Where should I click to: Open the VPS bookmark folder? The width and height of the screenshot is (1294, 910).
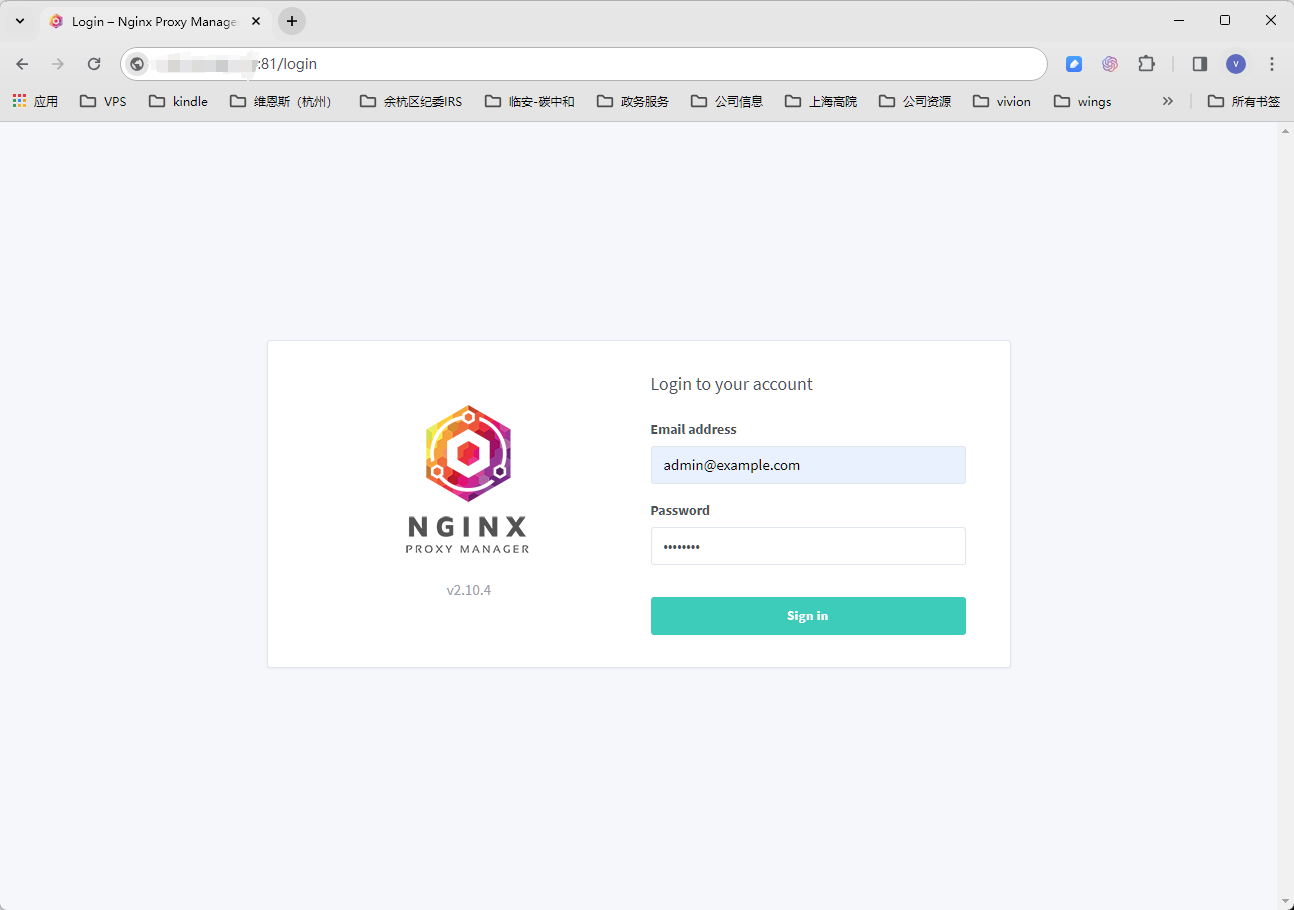click(103, 101)
